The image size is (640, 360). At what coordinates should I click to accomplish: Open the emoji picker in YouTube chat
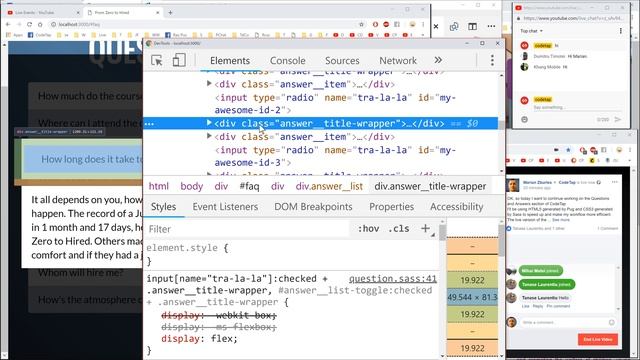click(524, 120)
